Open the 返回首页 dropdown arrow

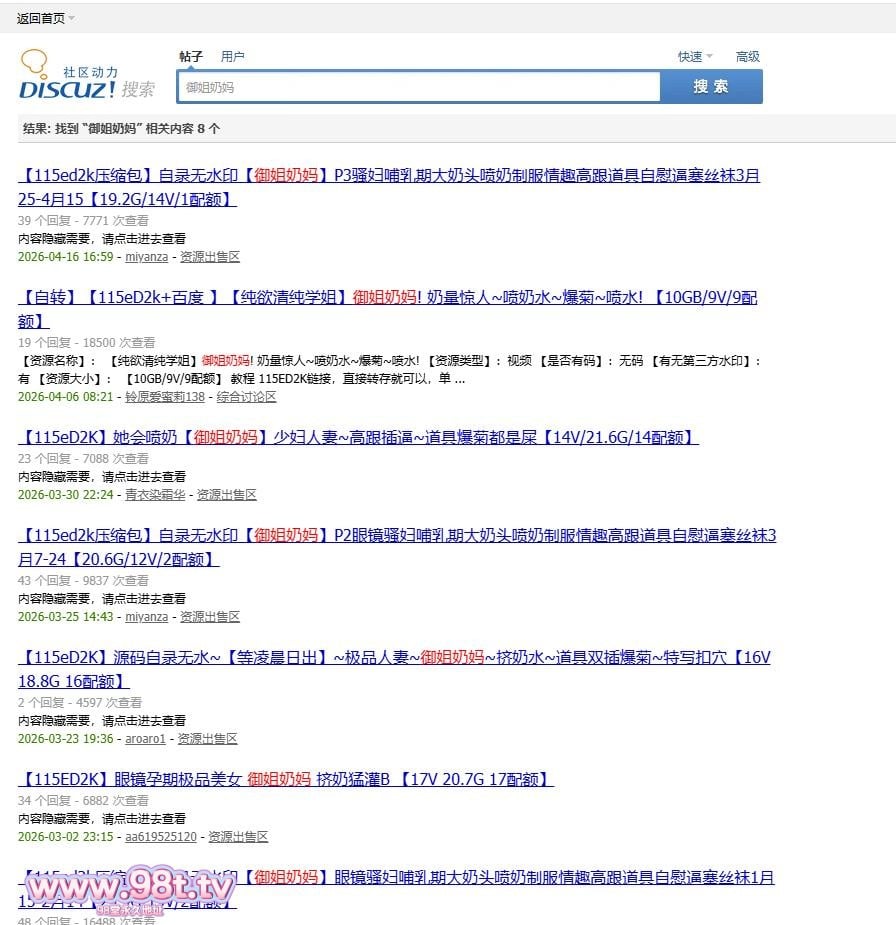(x=72, y=19)
